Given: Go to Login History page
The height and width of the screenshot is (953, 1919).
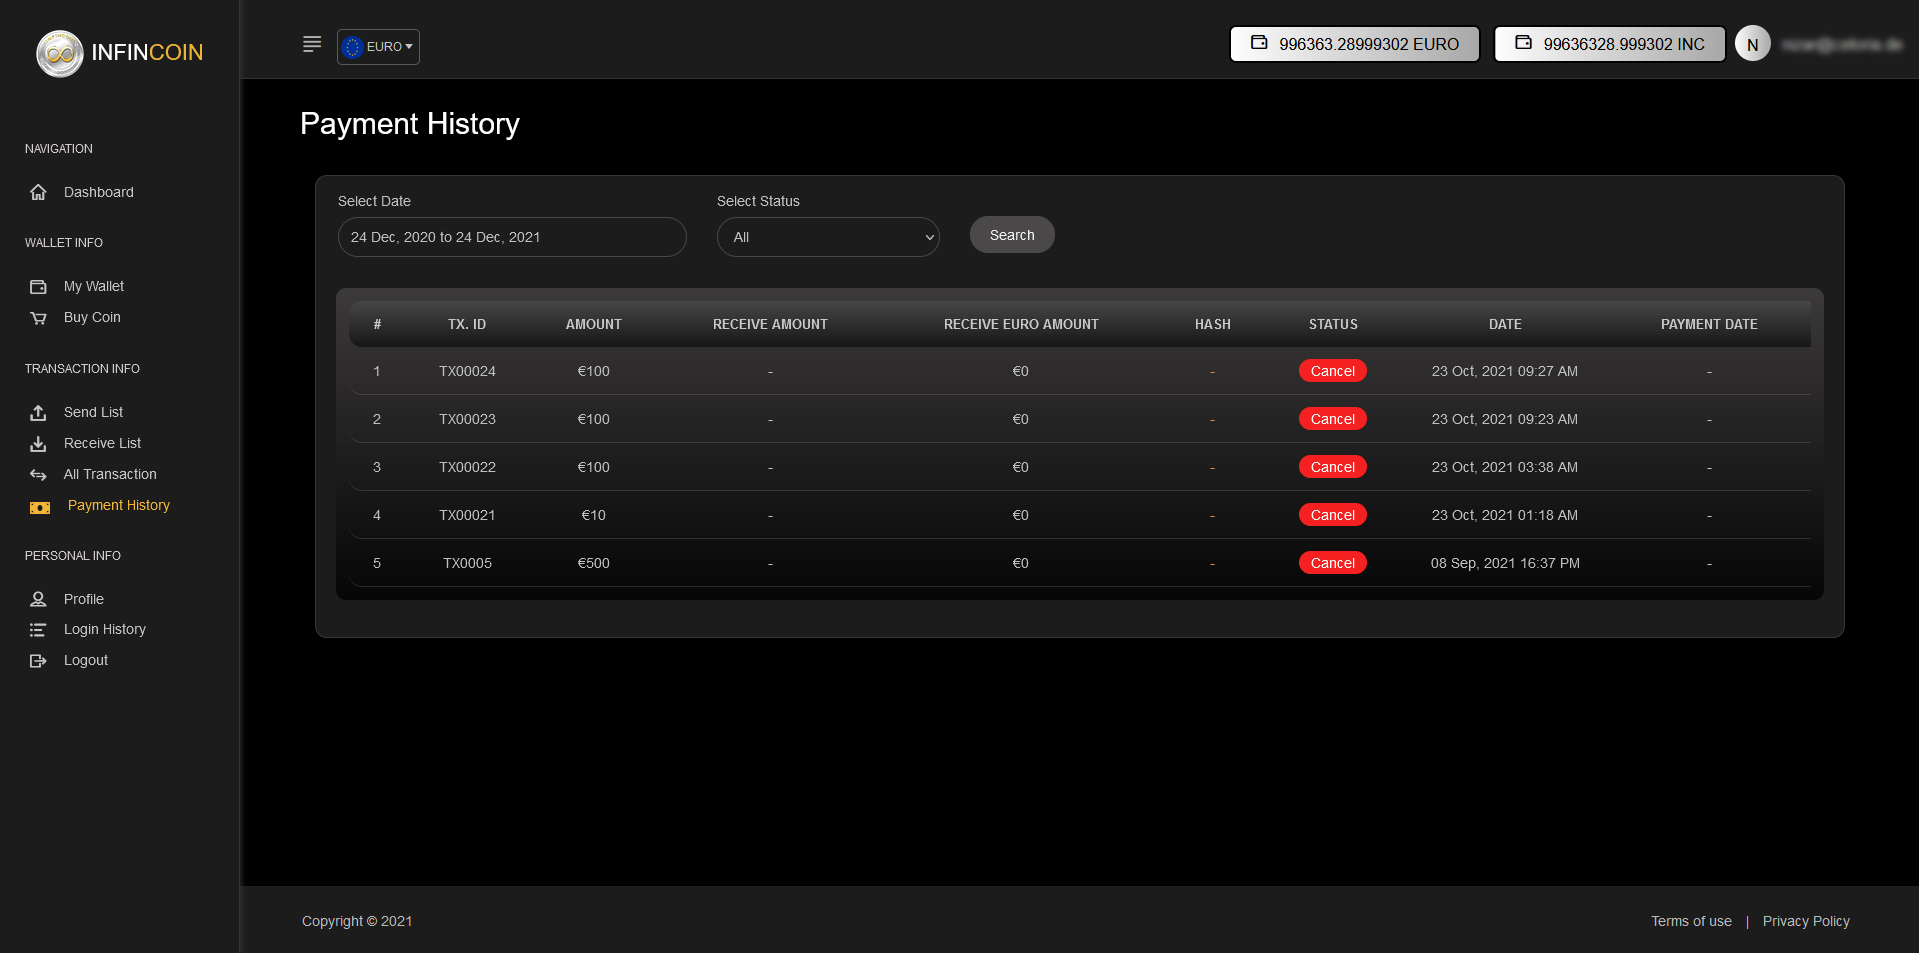Looking at the screenshot, I should point(105,629).
